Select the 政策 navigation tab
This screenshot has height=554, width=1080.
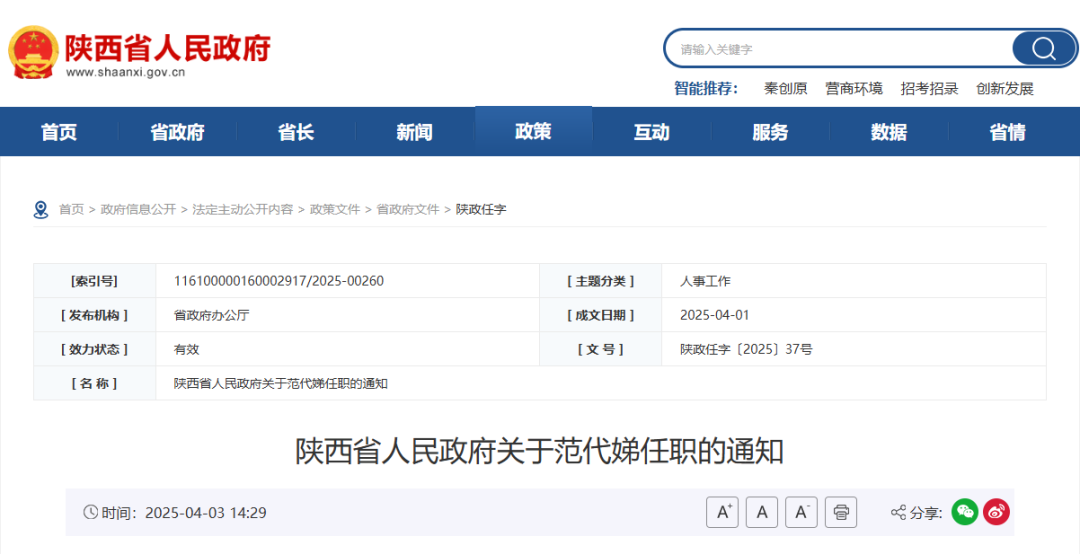pos(533,131)
